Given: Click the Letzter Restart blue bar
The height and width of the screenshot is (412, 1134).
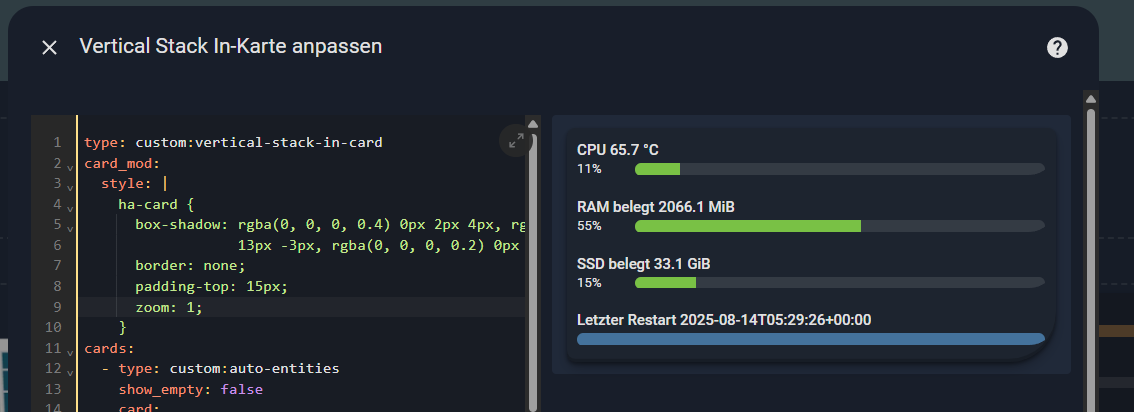Looking at the screenshot, I should (x=810, y=339).
